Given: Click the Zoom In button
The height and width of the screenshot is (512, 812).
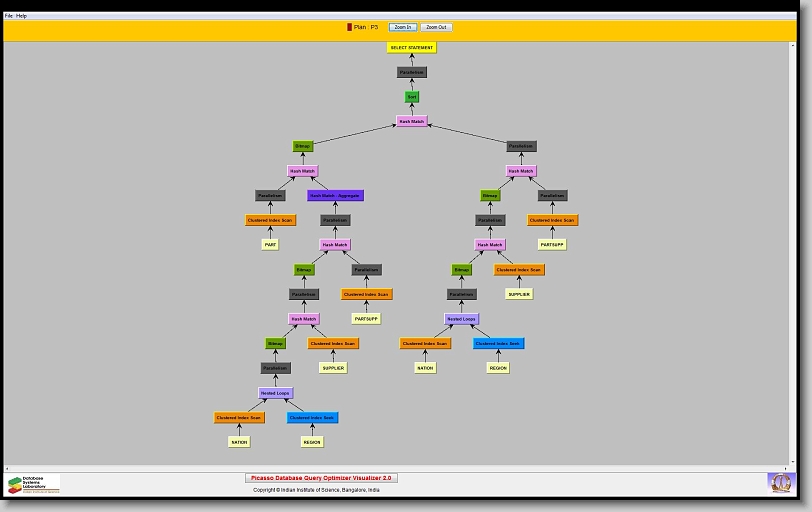Looking at the screenshot, I should [402, 27].
